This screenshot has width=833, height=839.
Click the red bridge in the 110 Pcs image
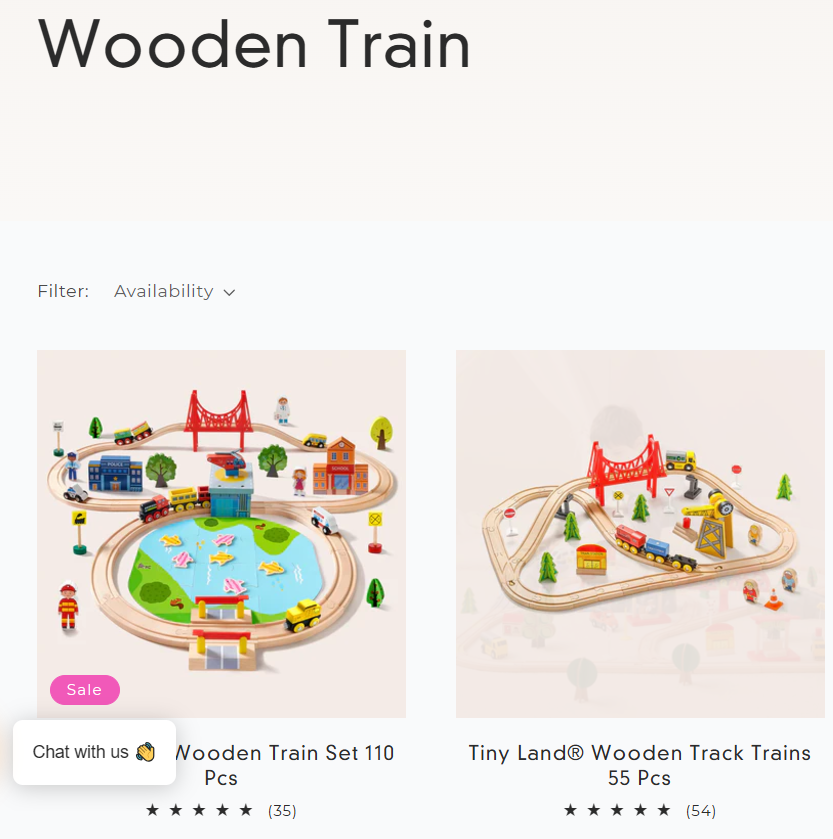(218, 420)
